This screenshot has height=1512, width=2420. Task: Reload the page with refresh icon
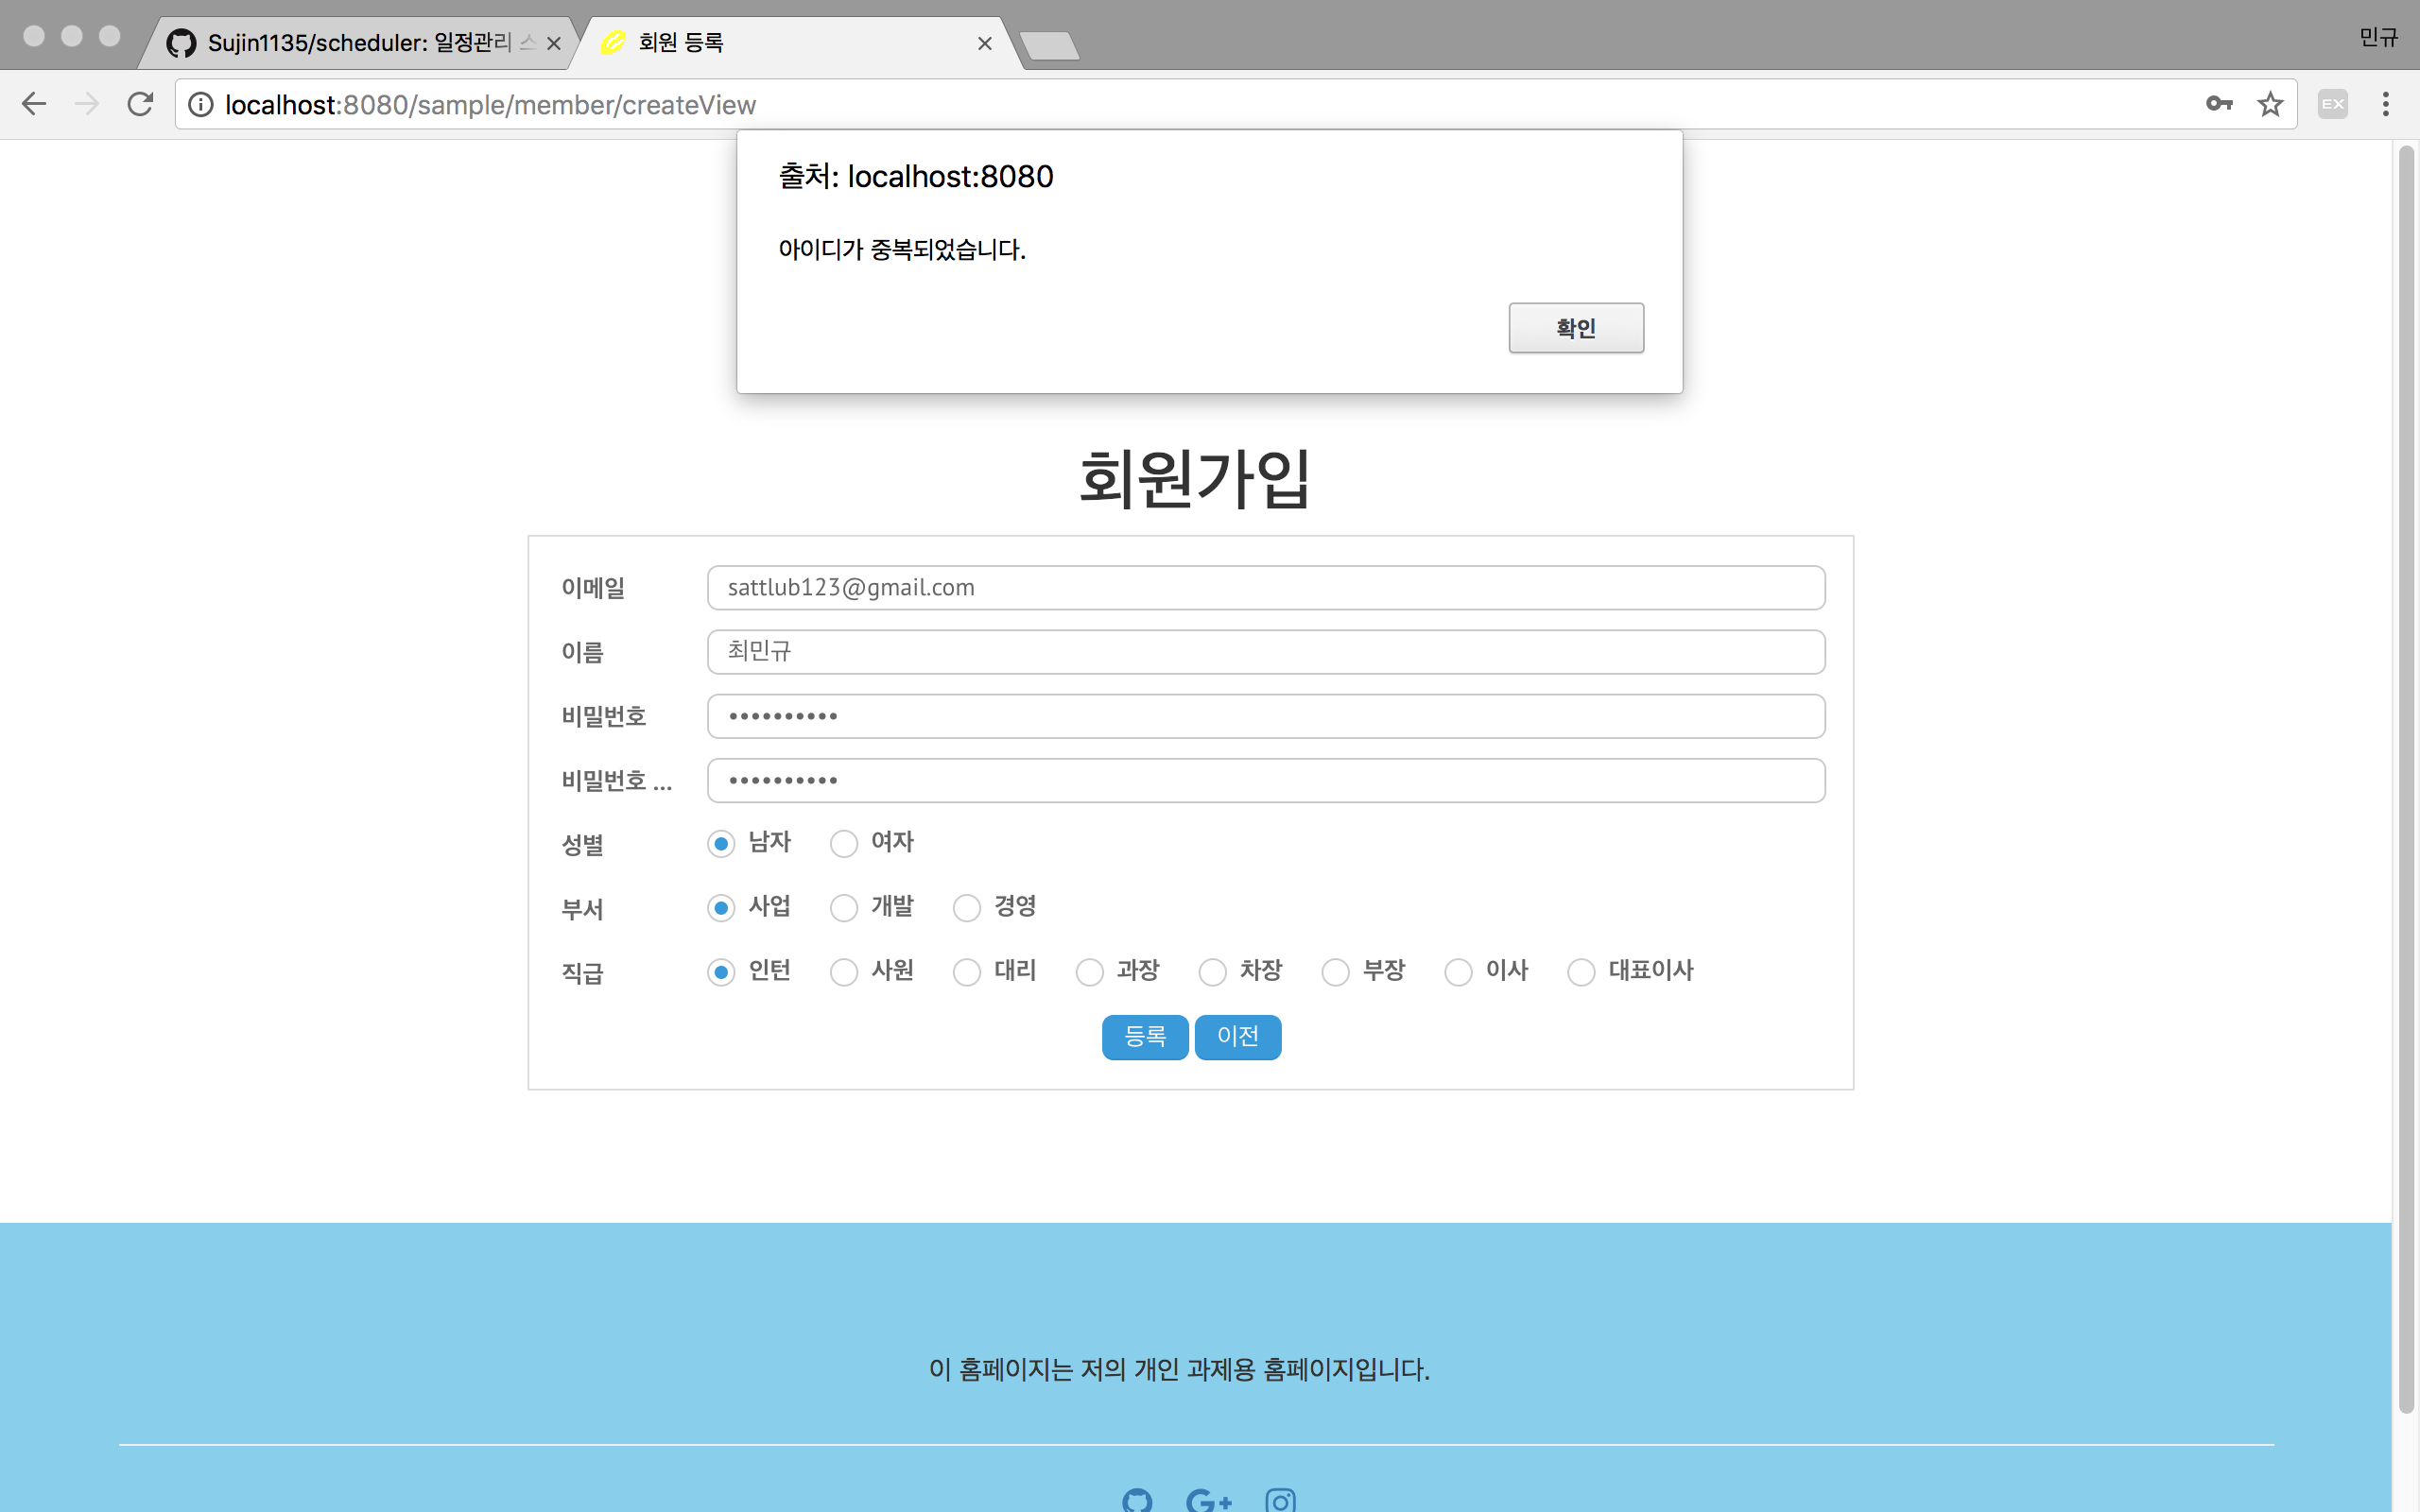tap(140, 104)
